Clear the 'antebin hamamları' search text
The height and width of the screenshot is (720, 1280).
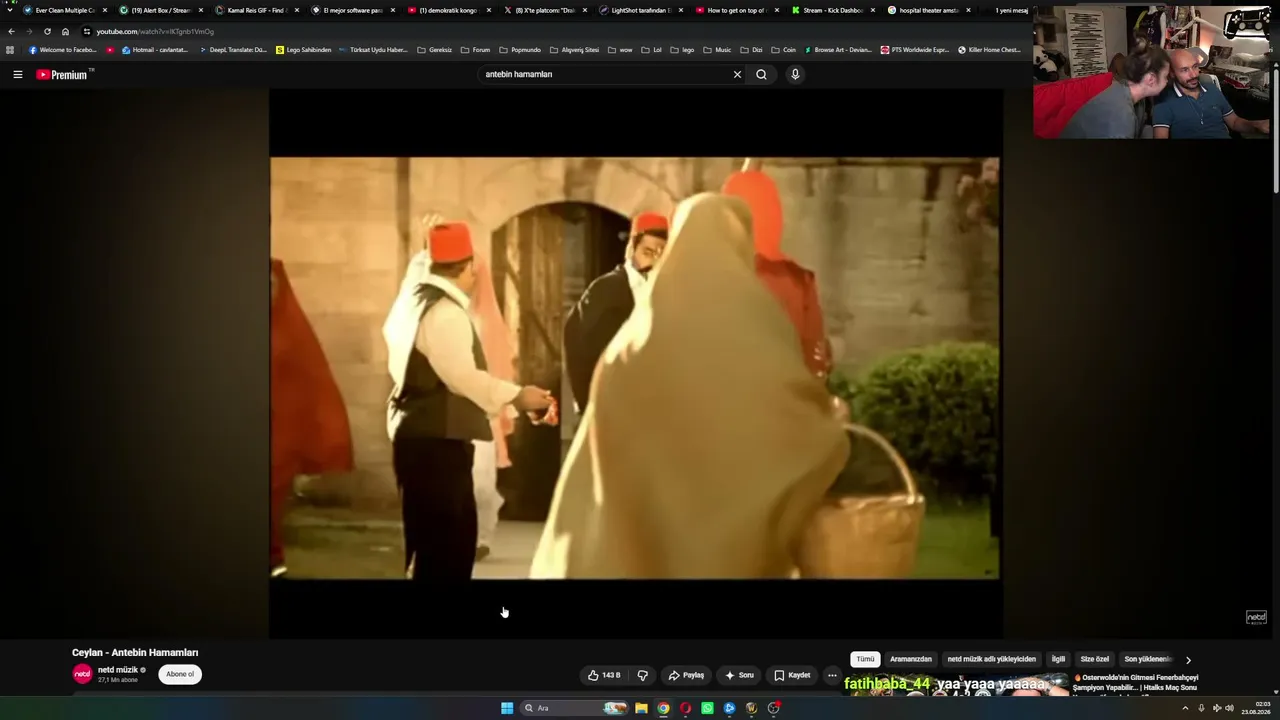click(x=737, y=74)
